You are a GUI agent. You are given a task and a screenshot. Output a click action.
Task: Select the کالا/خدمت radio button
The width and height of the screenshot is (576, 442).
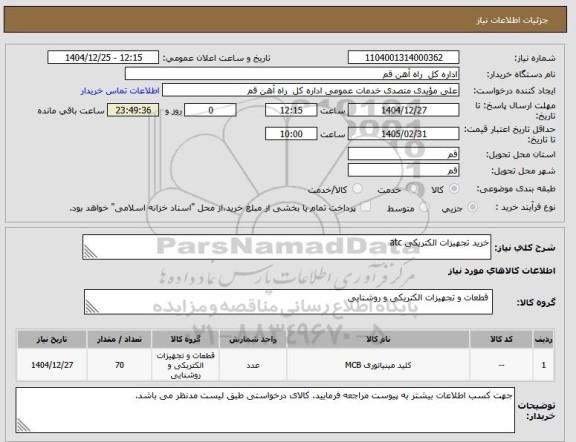pos(357,189)
